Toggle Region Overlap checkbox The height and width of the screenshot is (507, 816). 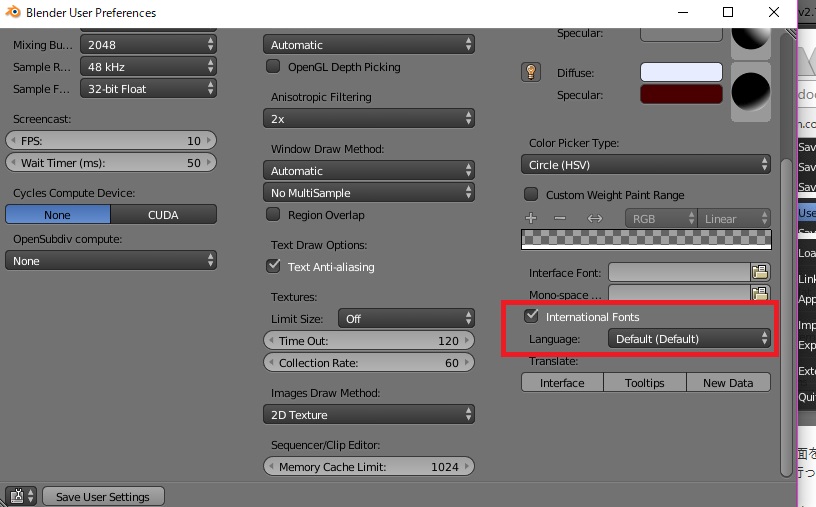273,214
